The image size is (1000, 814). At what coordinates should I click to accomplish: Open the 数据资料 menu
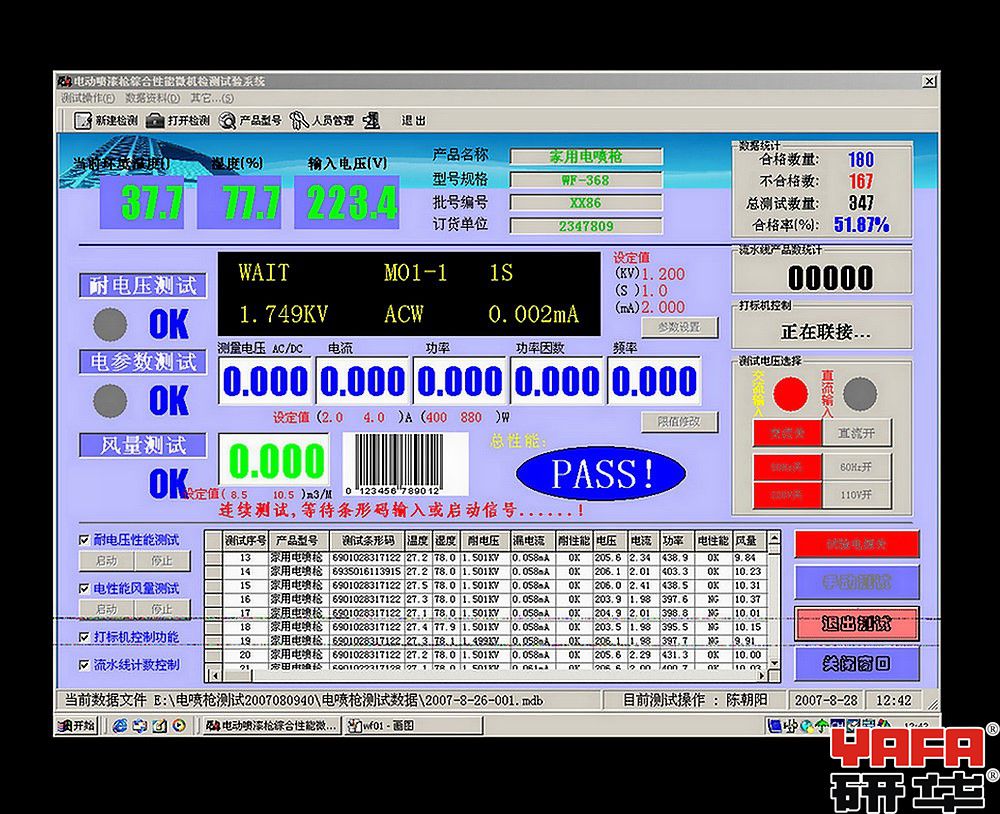tap(152, 98)
